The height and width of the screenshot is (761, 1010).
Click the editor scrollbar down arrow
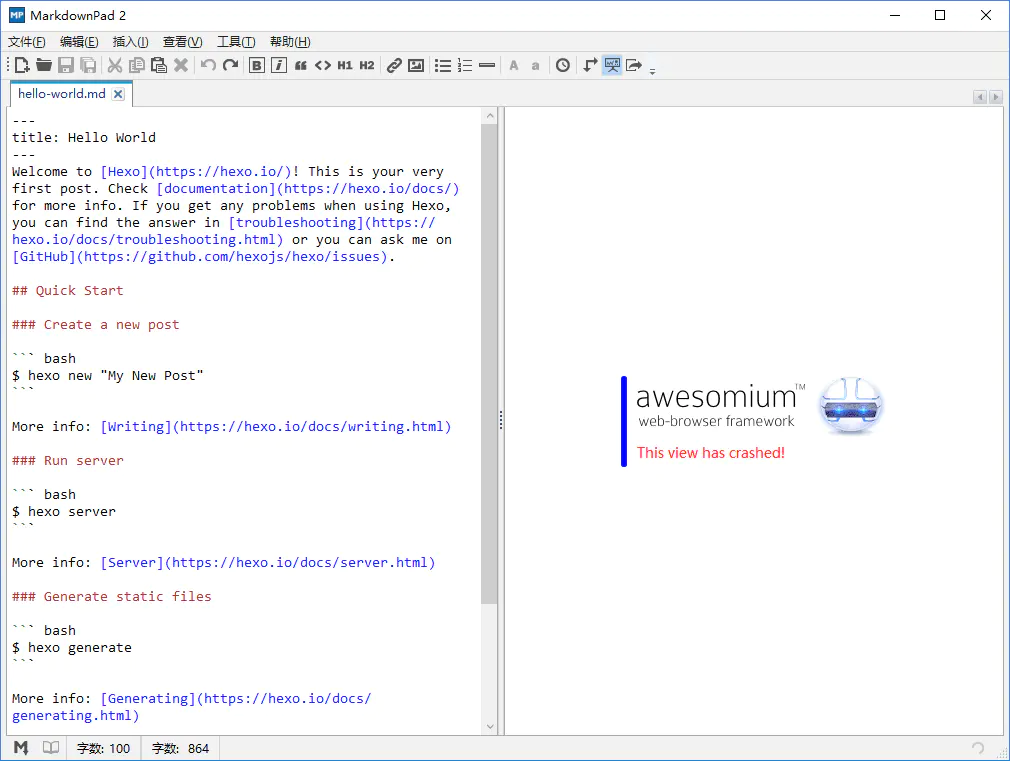click(490, 726)
